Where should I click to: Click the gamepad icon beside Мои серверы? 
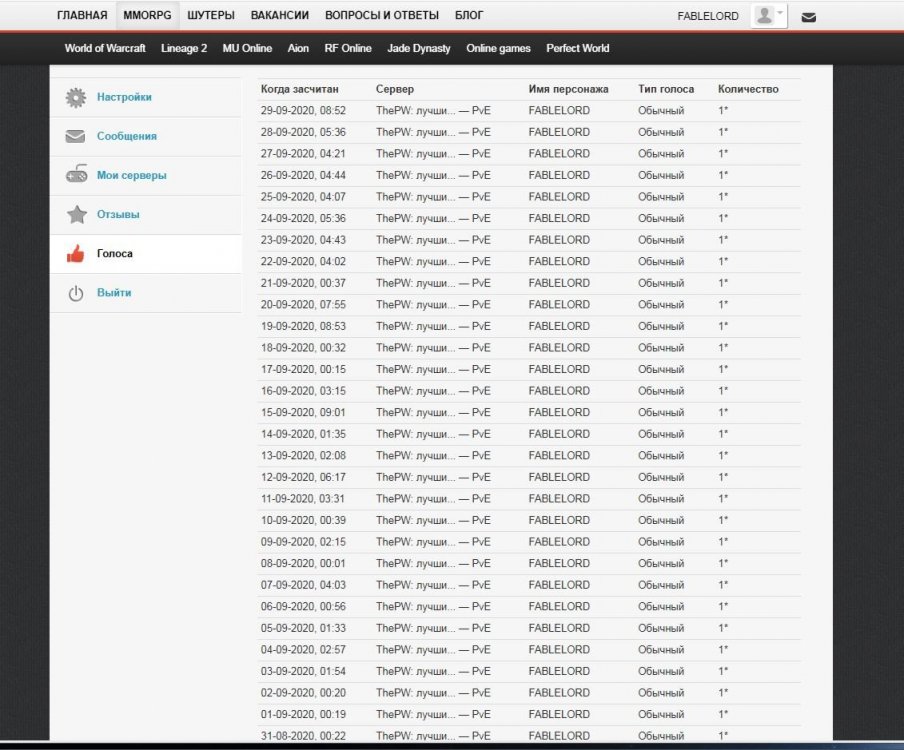click(76, 176)
